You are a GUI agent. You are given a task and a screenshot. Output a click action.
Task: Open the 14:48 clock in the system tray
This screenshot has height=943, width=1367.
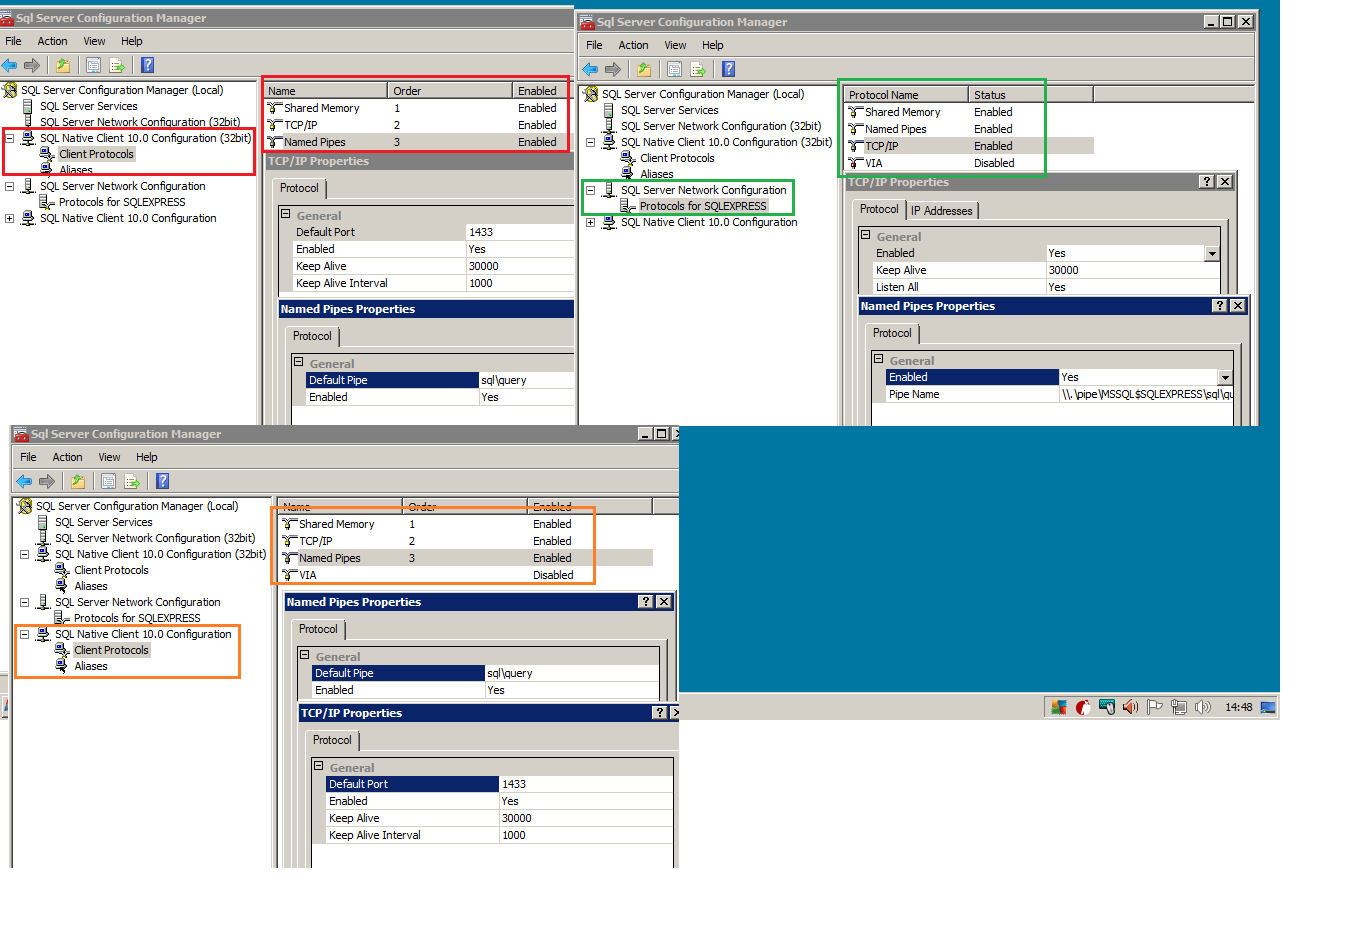[1239, 707]
